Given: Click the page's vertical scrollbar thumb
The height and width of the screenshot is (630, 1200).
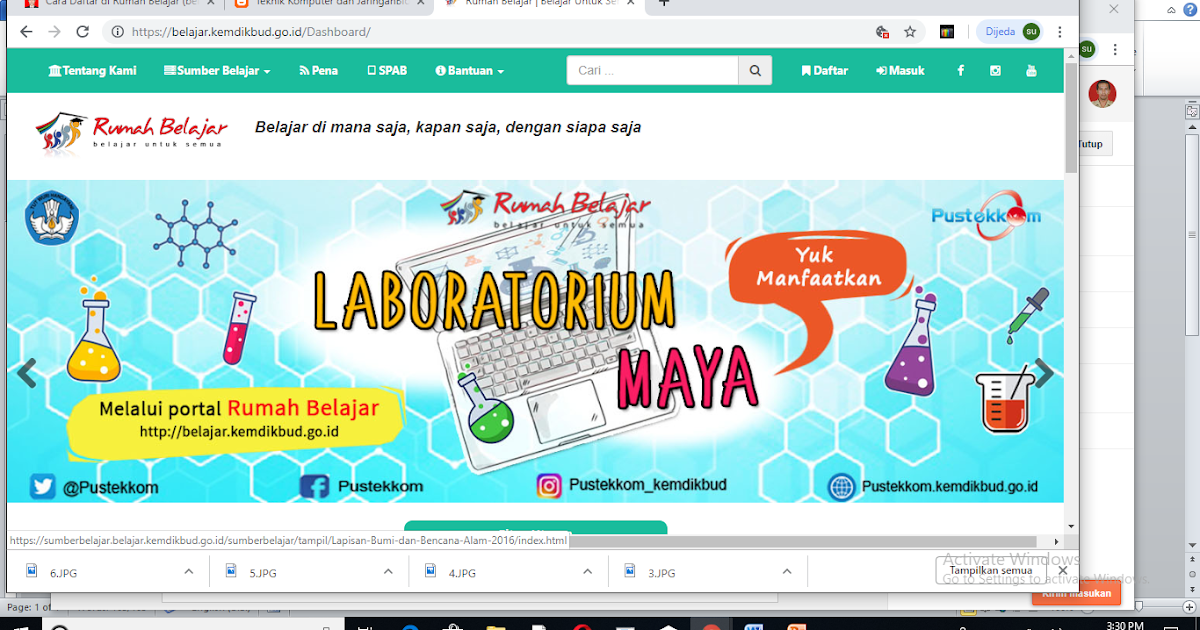Looking at the screenshot, I should 1071,116.
